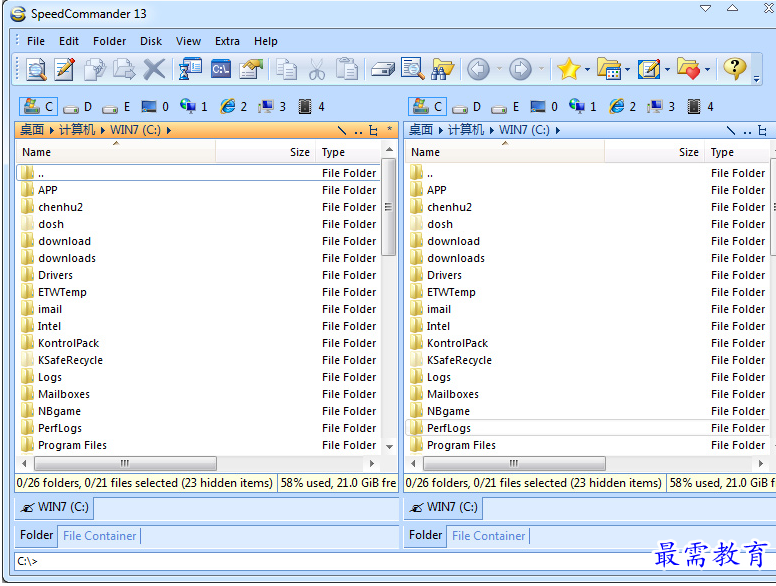Image resolution: width=776 pixels, height=586 pixels.
Task: Click the scroll down arrow of the left panel
Action: (x=389, y=446)
